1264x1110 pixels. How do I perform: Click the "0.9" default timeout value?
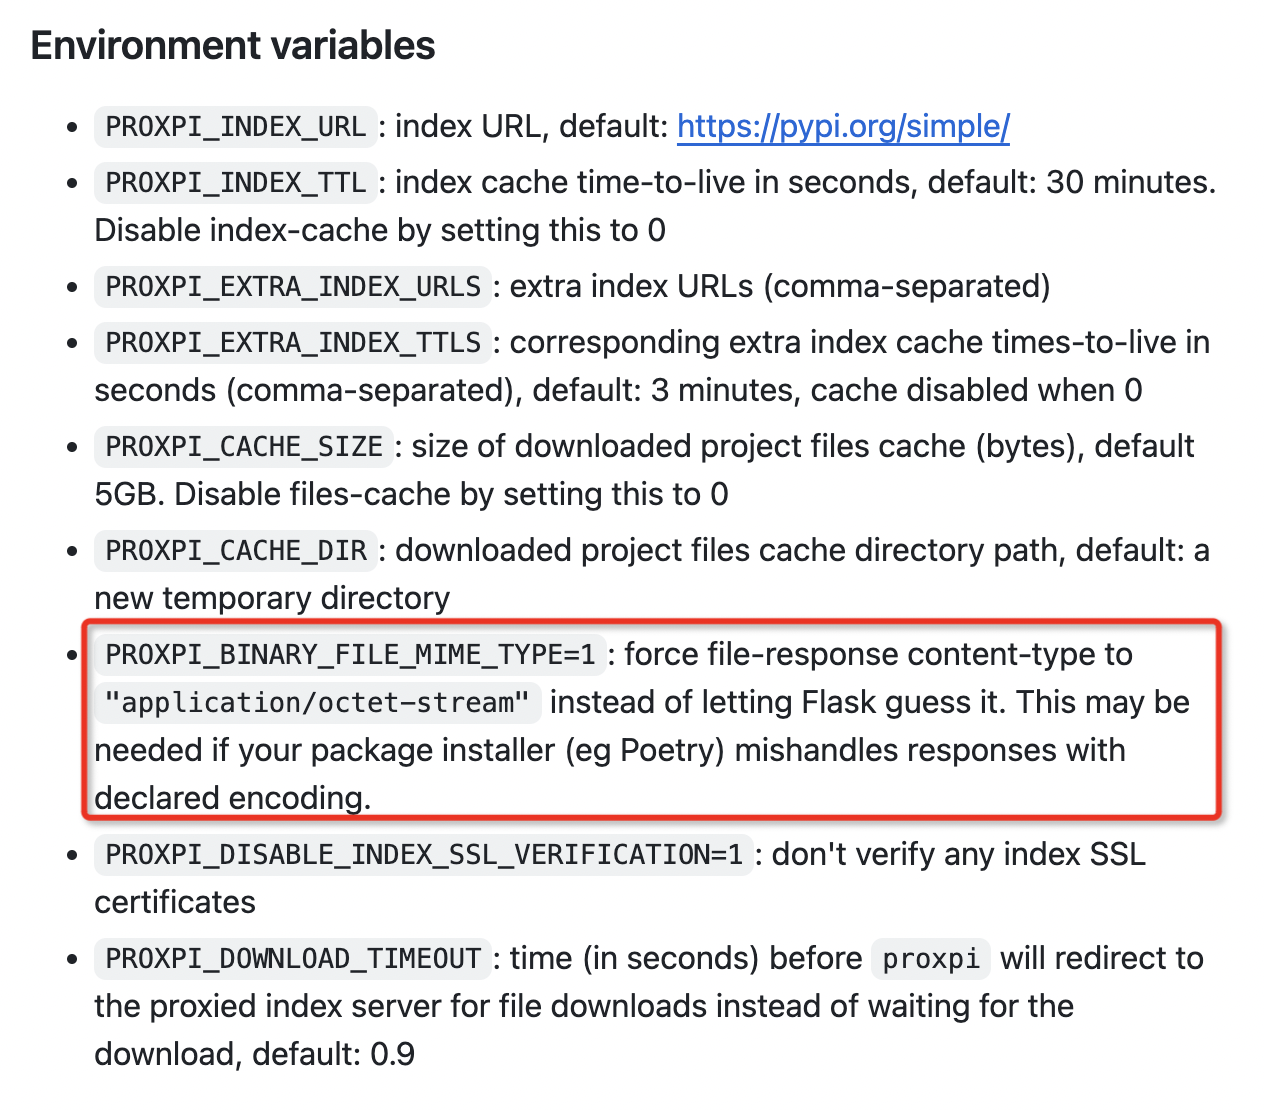click(x=392, y=1055)
